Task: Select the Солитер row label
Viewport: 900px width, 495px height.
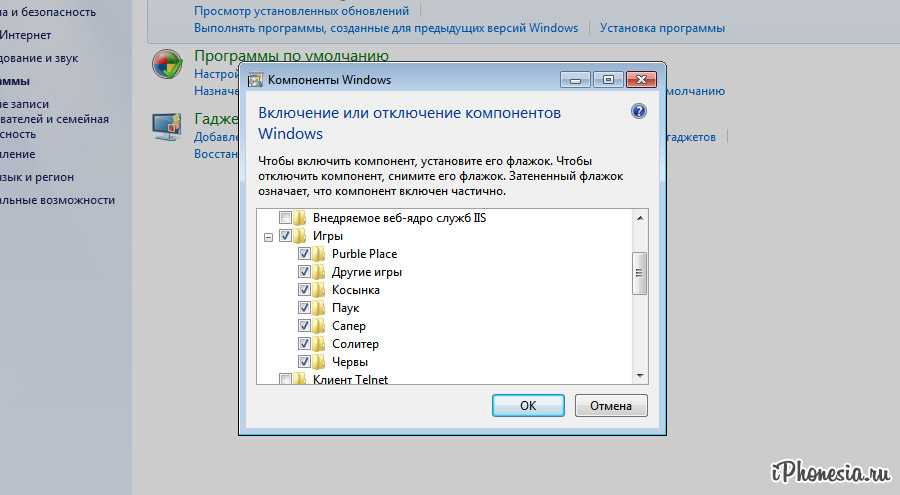Action: 355,343
